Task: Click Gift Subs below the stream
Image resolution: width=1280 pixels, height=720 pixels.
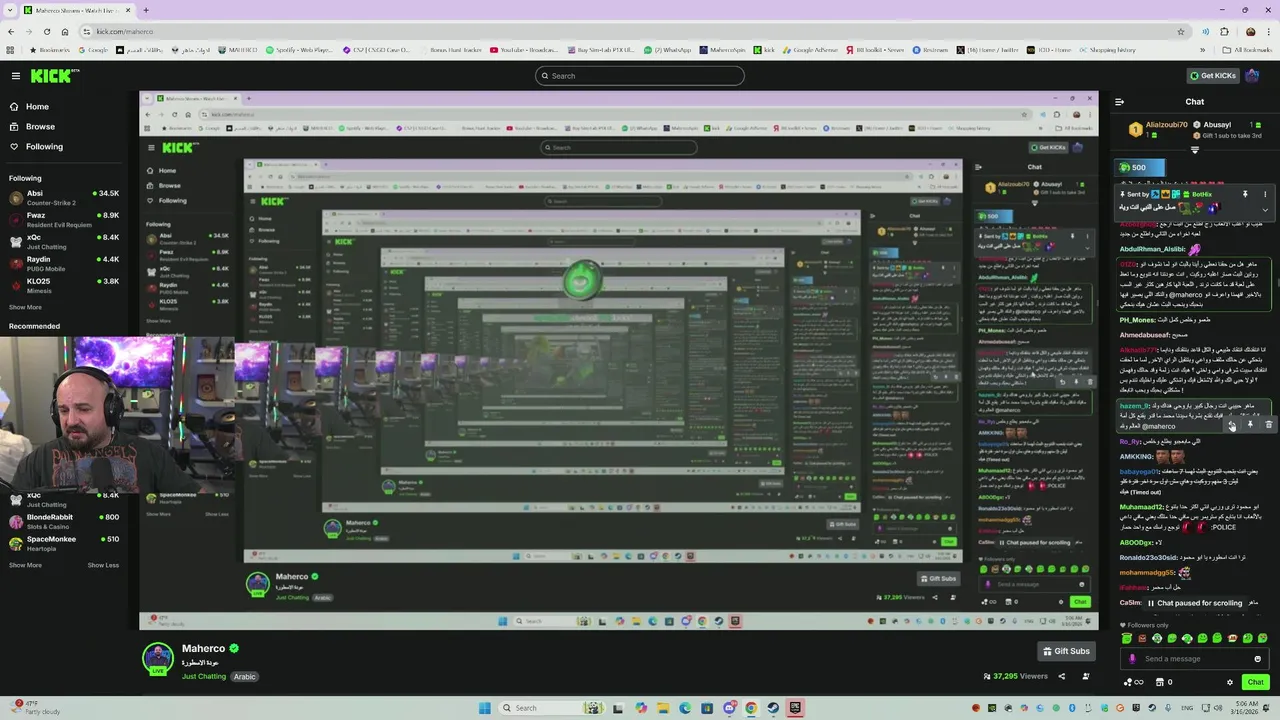Action: coord(1066,651)
